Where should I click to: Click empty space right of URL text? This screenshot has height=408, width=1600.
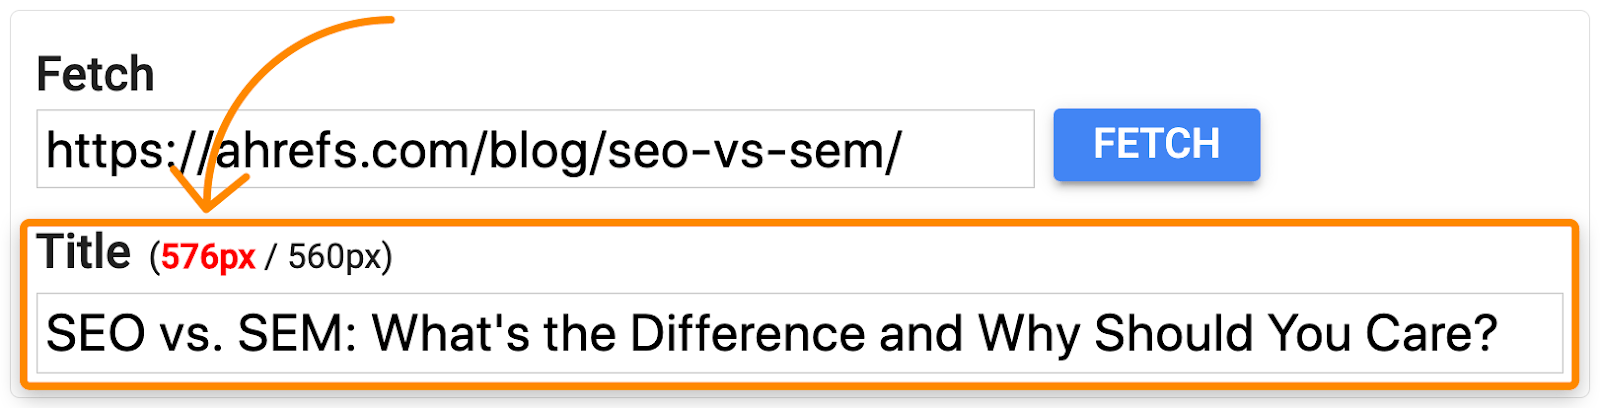click(x=970, y=151)
